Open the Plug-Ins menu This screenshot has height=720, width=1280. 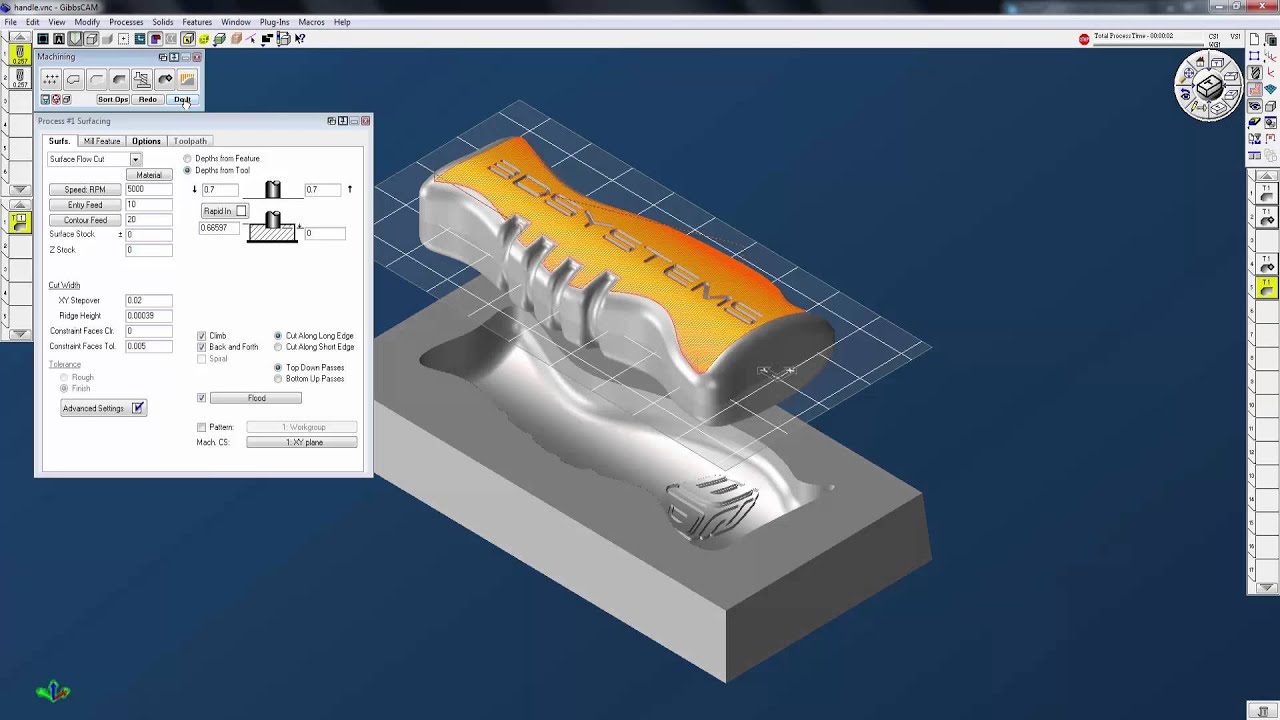pyautogui.click(x=274, y=22)
